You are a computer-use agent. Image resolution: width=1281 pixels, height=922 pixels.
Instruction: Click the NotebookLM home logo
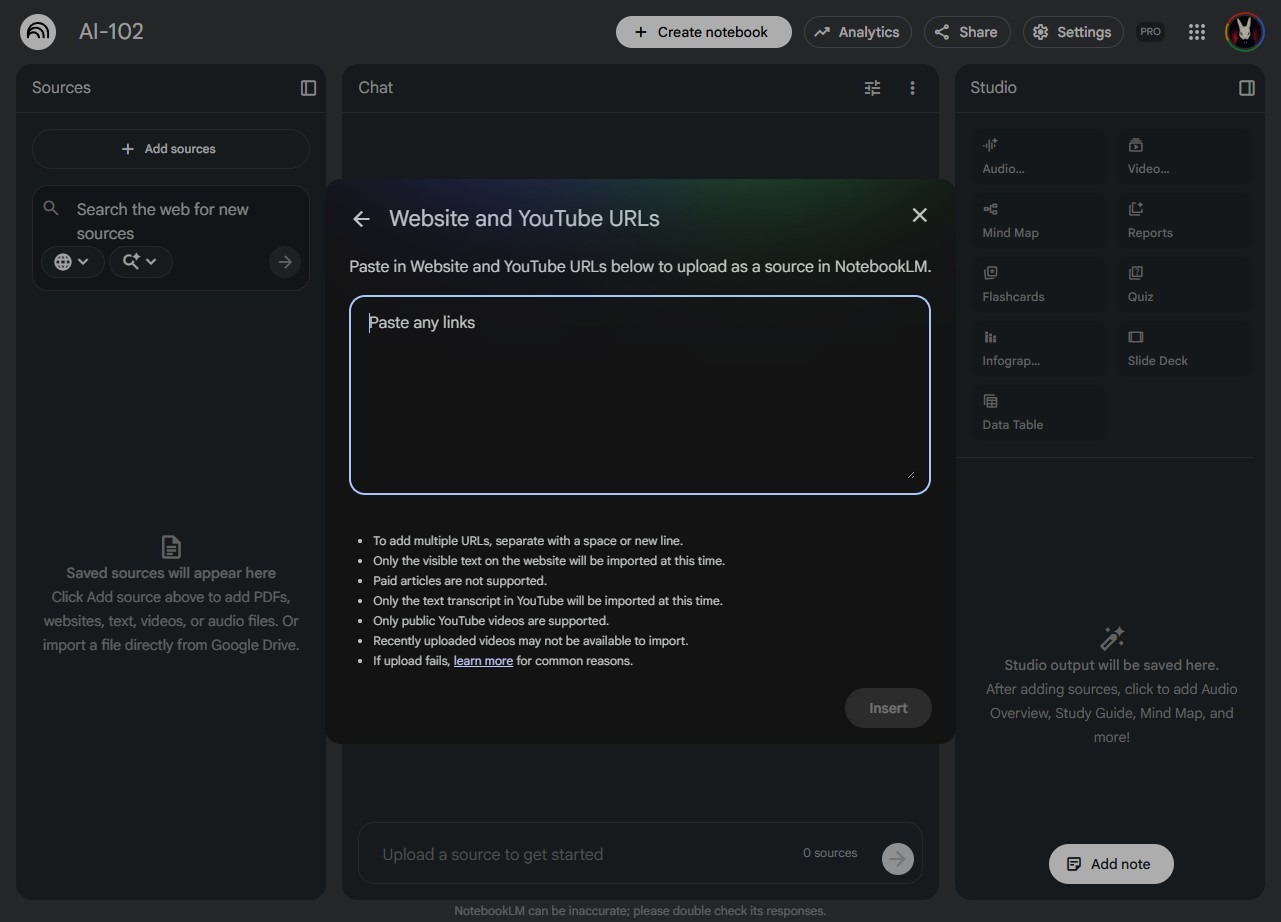click(x=38, y=32)
